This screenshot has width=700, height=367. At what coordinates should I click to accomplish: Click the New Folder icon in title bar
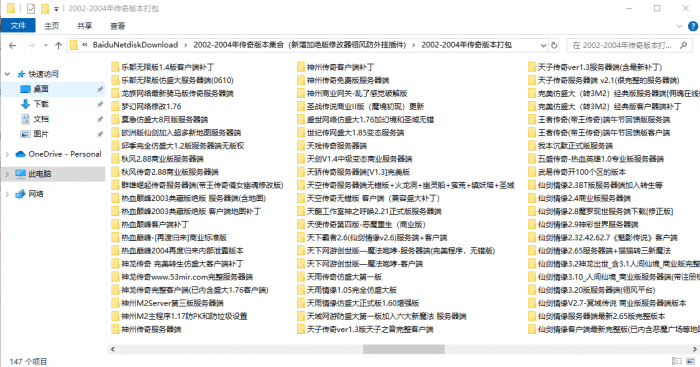tap(44, 8)
